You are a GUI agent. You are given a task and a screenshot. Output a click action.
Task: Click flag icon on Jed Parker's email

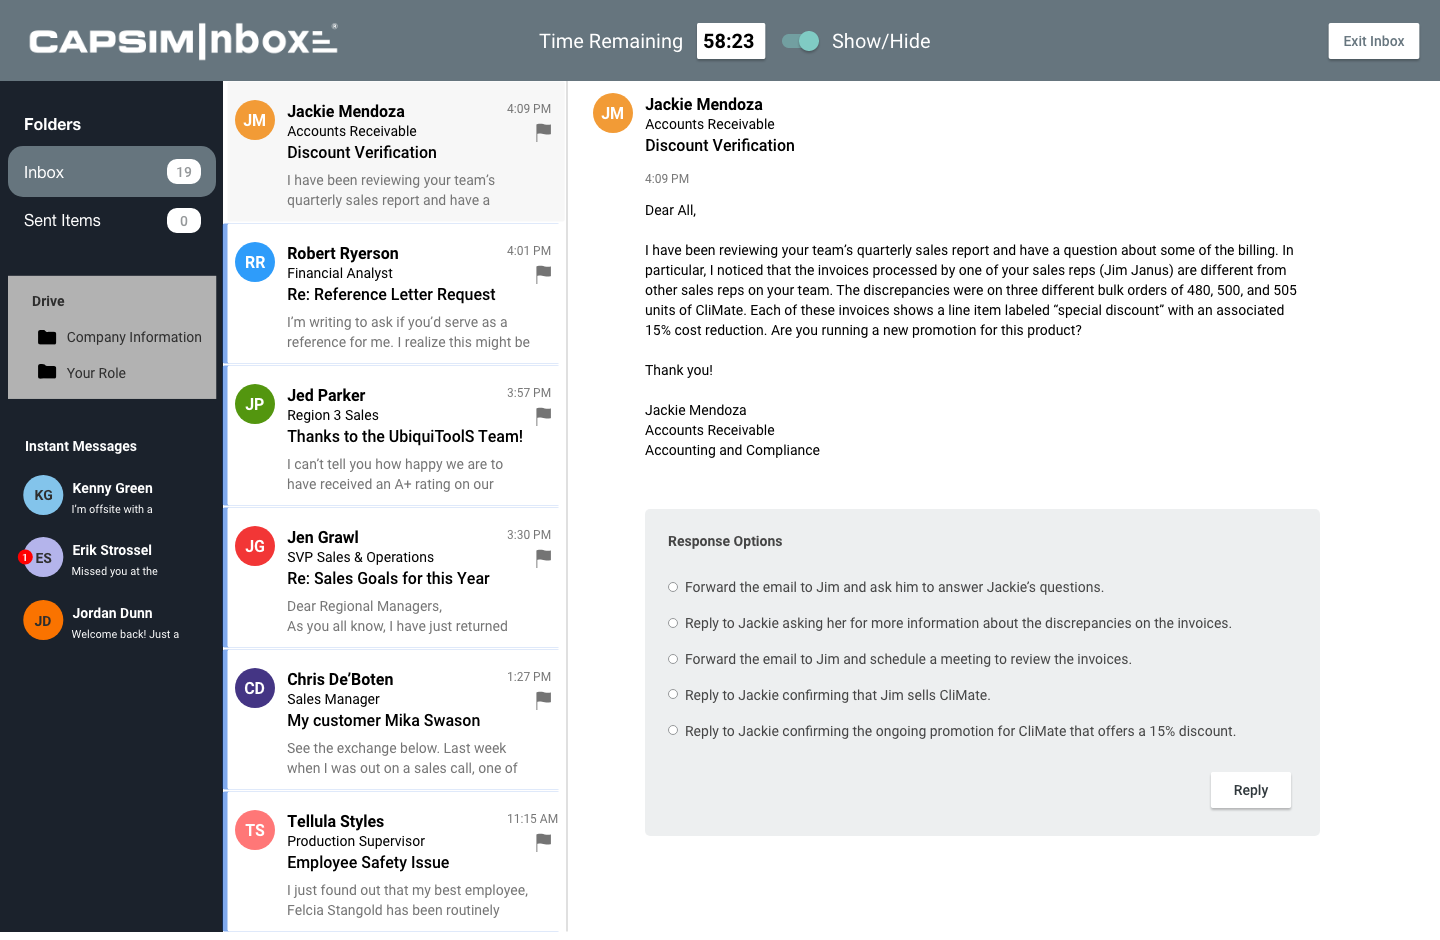click(x=543, y=415)
